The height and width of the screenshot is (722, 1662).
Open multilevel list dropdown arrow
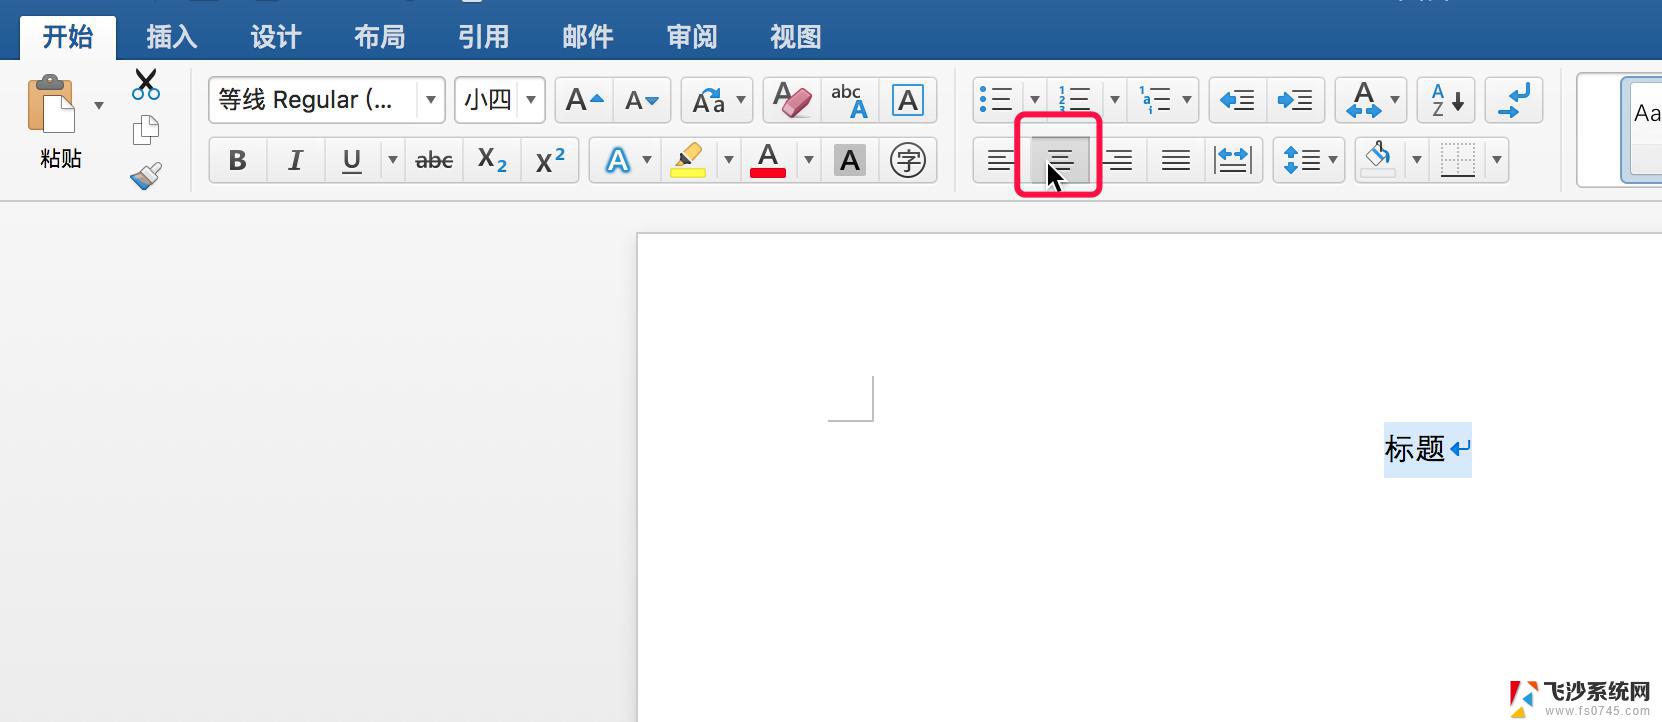[1187, 100]
